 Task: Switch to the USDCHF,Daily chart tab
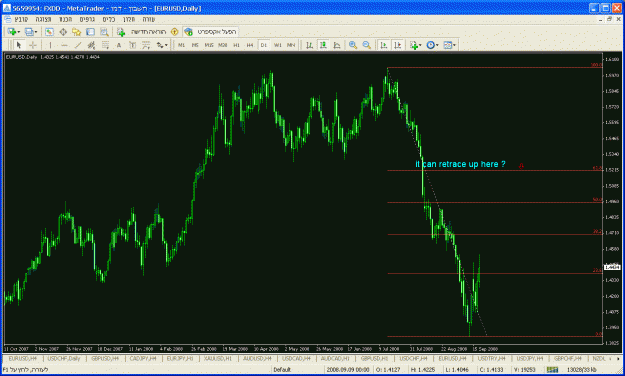click(64, 358)
